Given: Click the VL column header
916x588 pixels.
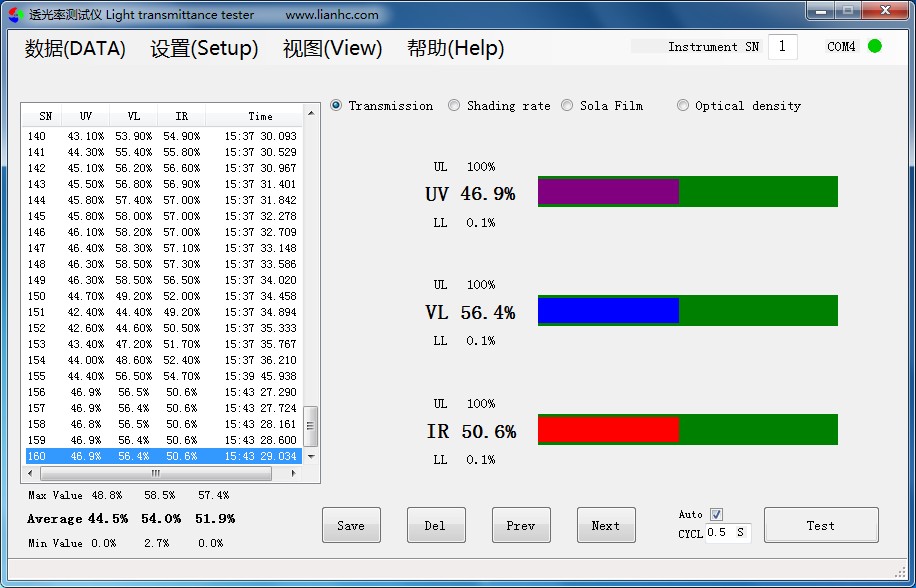Looking at the screenshot, I should 134,116.
